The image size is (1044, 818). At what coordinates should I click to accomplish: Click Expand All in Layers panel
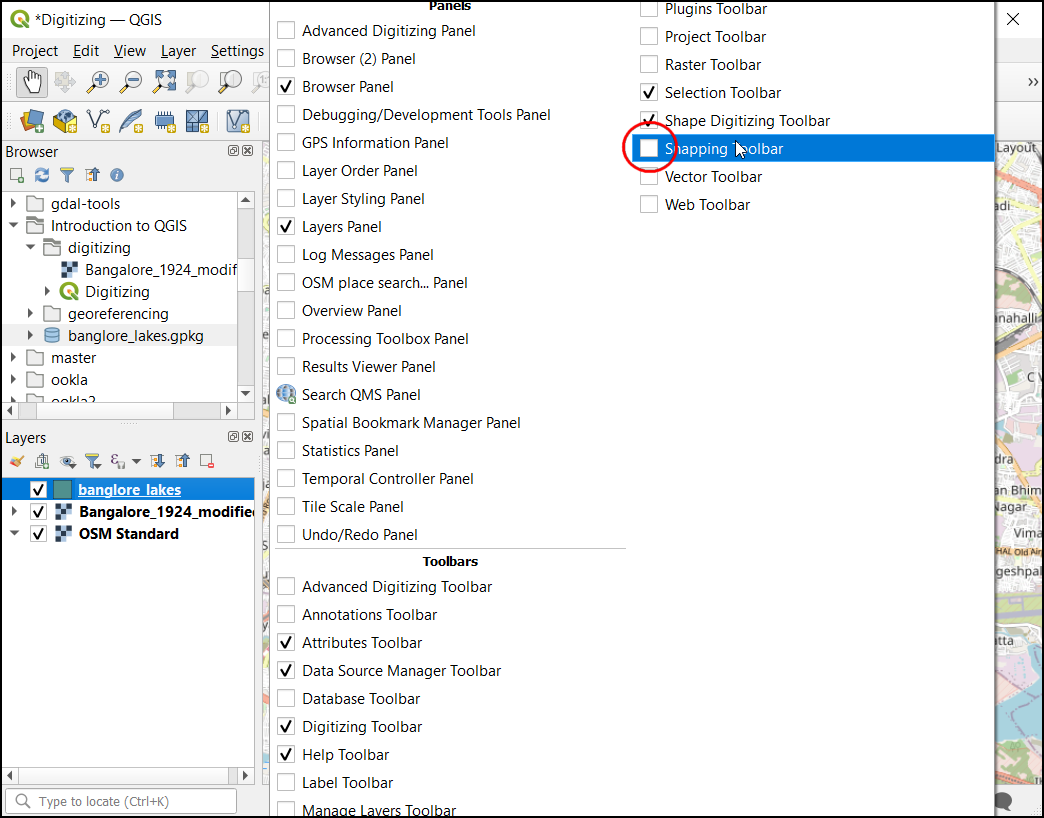coord(157,461)
